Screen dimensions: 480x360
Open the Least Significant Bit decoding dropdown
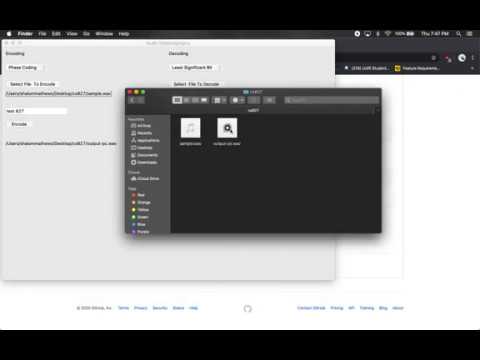point(195,68)
